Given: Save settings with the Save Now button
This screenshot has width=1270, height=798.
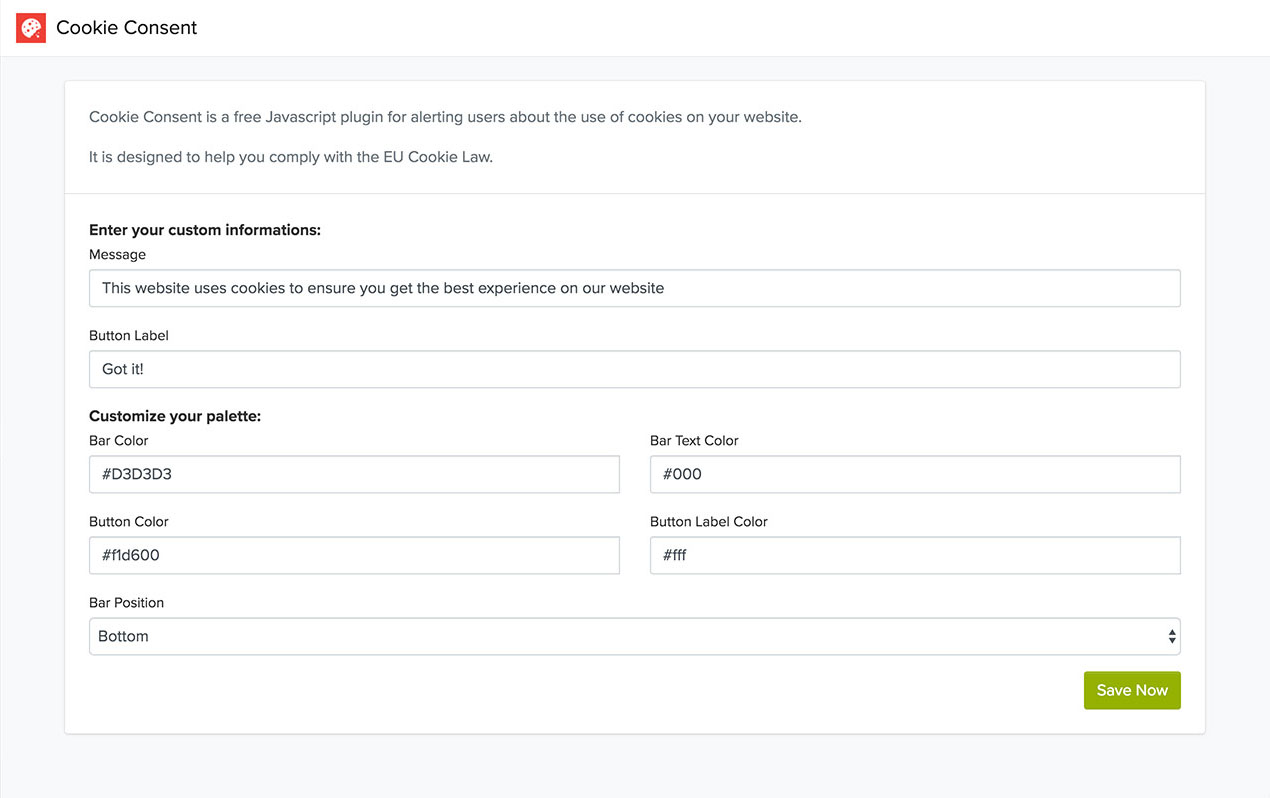Looking at the screenshot, I should coord(1132,690).
